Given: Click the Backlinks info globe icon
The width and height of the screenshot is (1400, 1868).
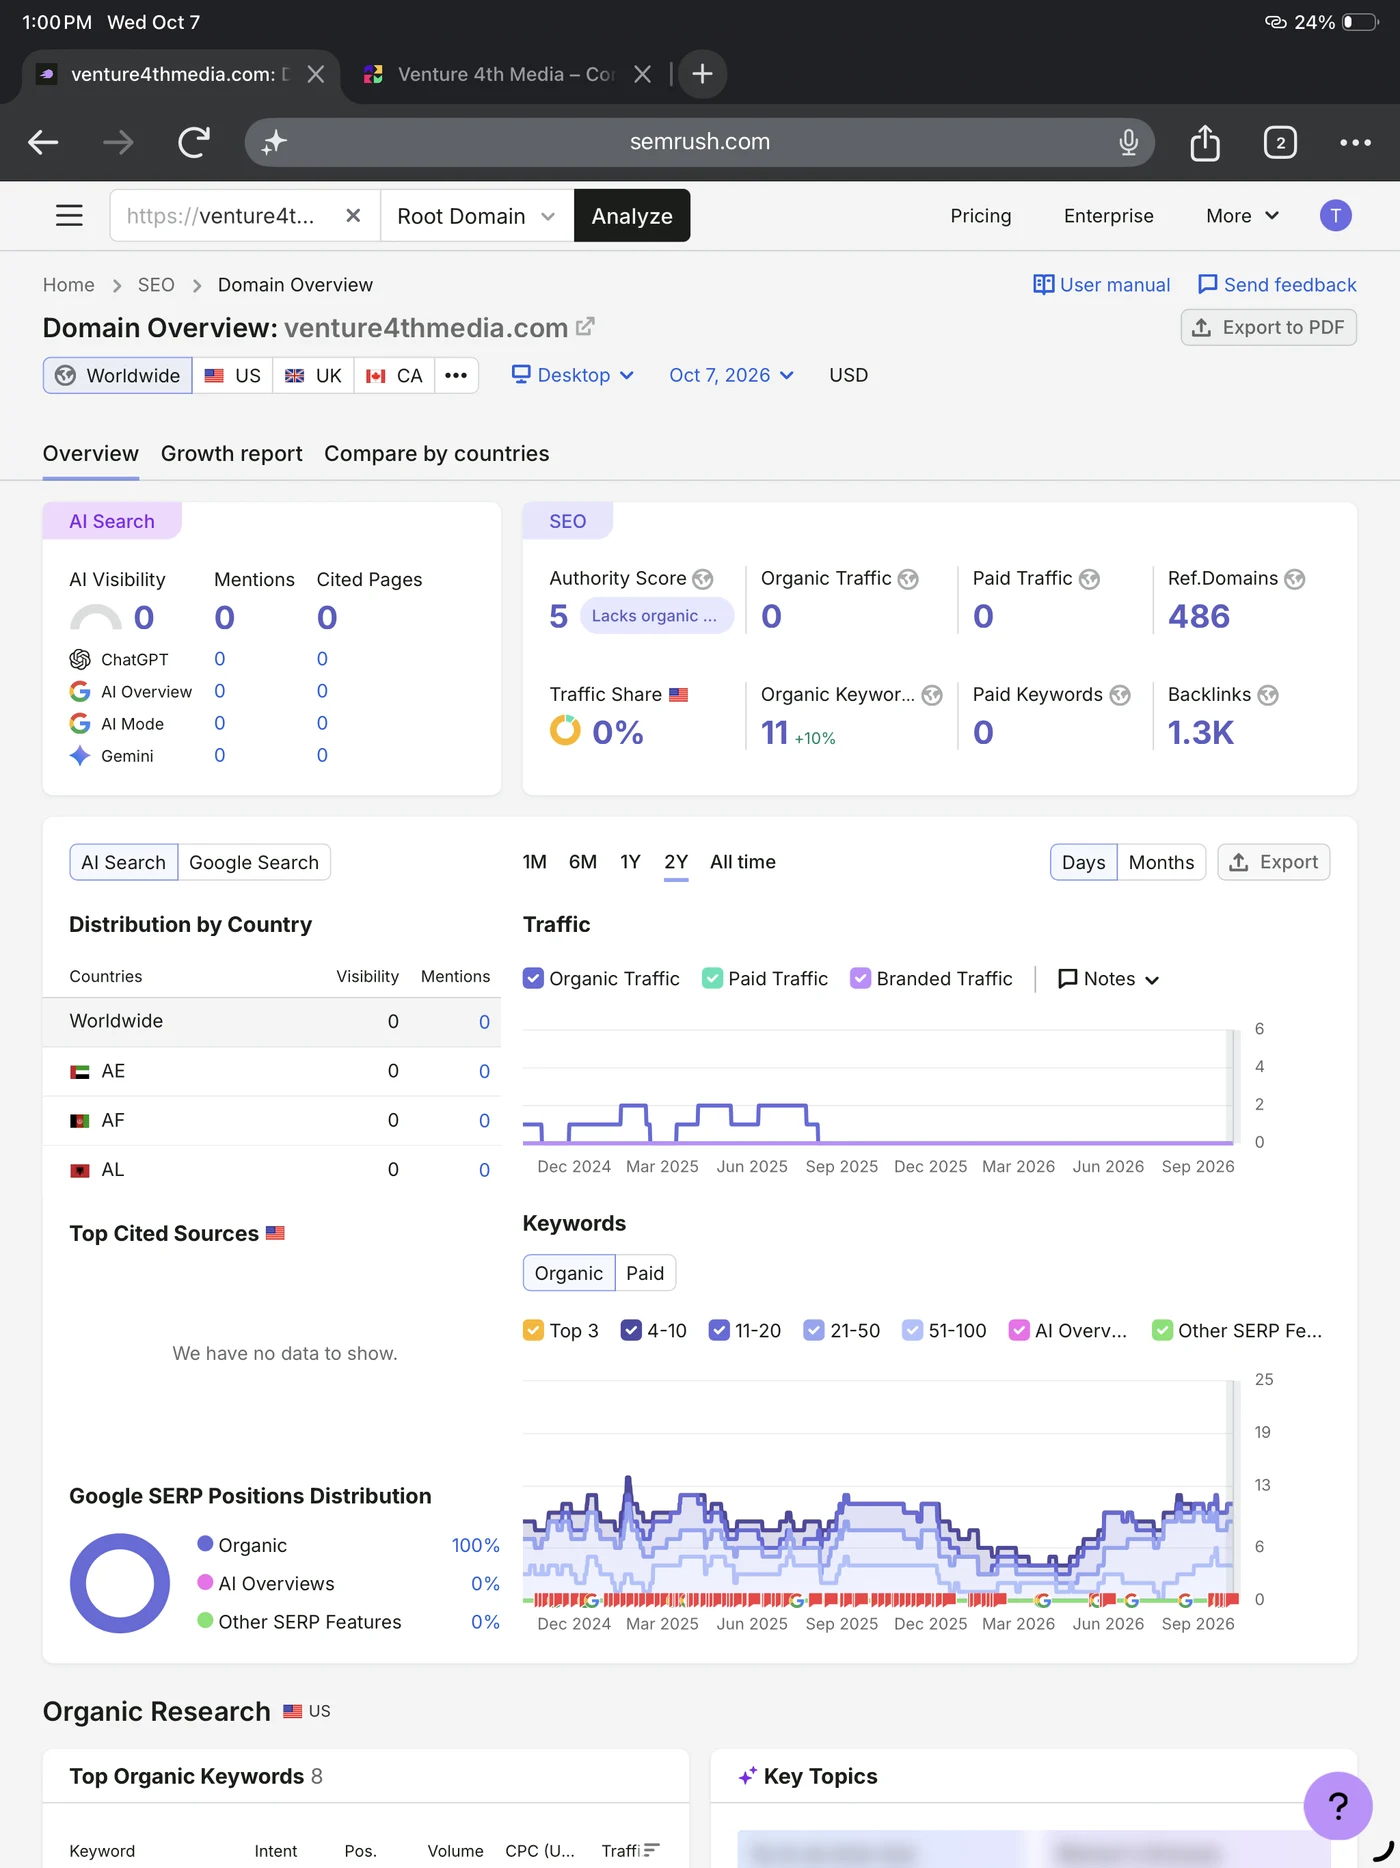Looking at the screenshot, I should click(1268, 695).
